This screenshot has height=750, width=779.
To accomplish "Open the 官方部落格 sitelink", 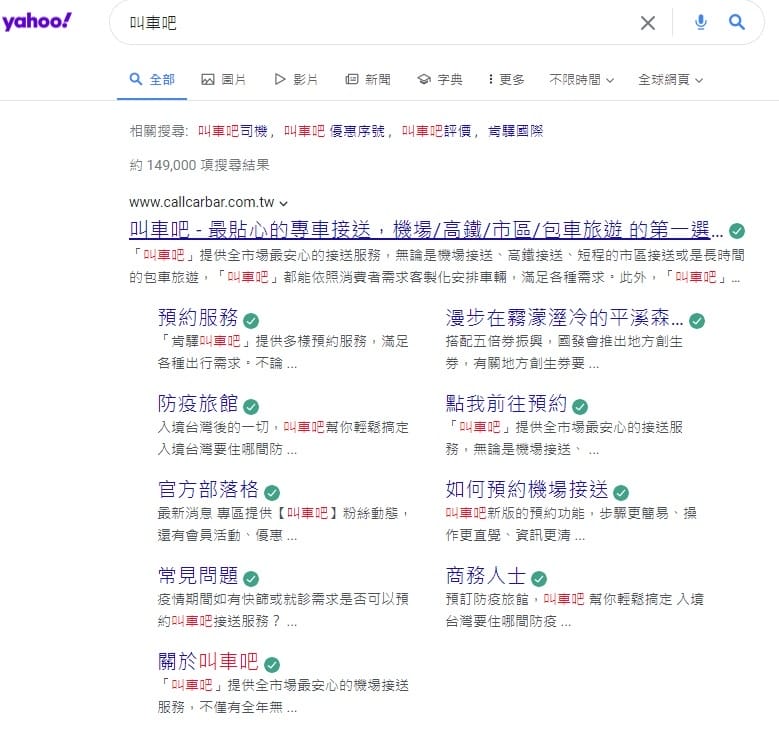I will coord(209,489).
